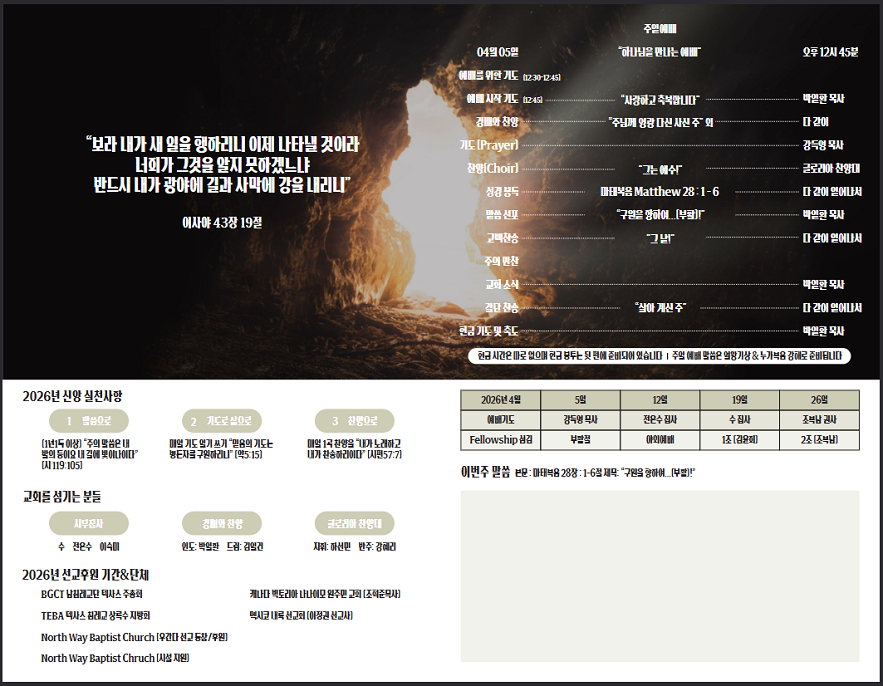Image resolution: width=883 pixels, height=686 pixels.
Task: Click the '경배와 찬양' pill under 섬기는 분들
Action: (222, 524)
